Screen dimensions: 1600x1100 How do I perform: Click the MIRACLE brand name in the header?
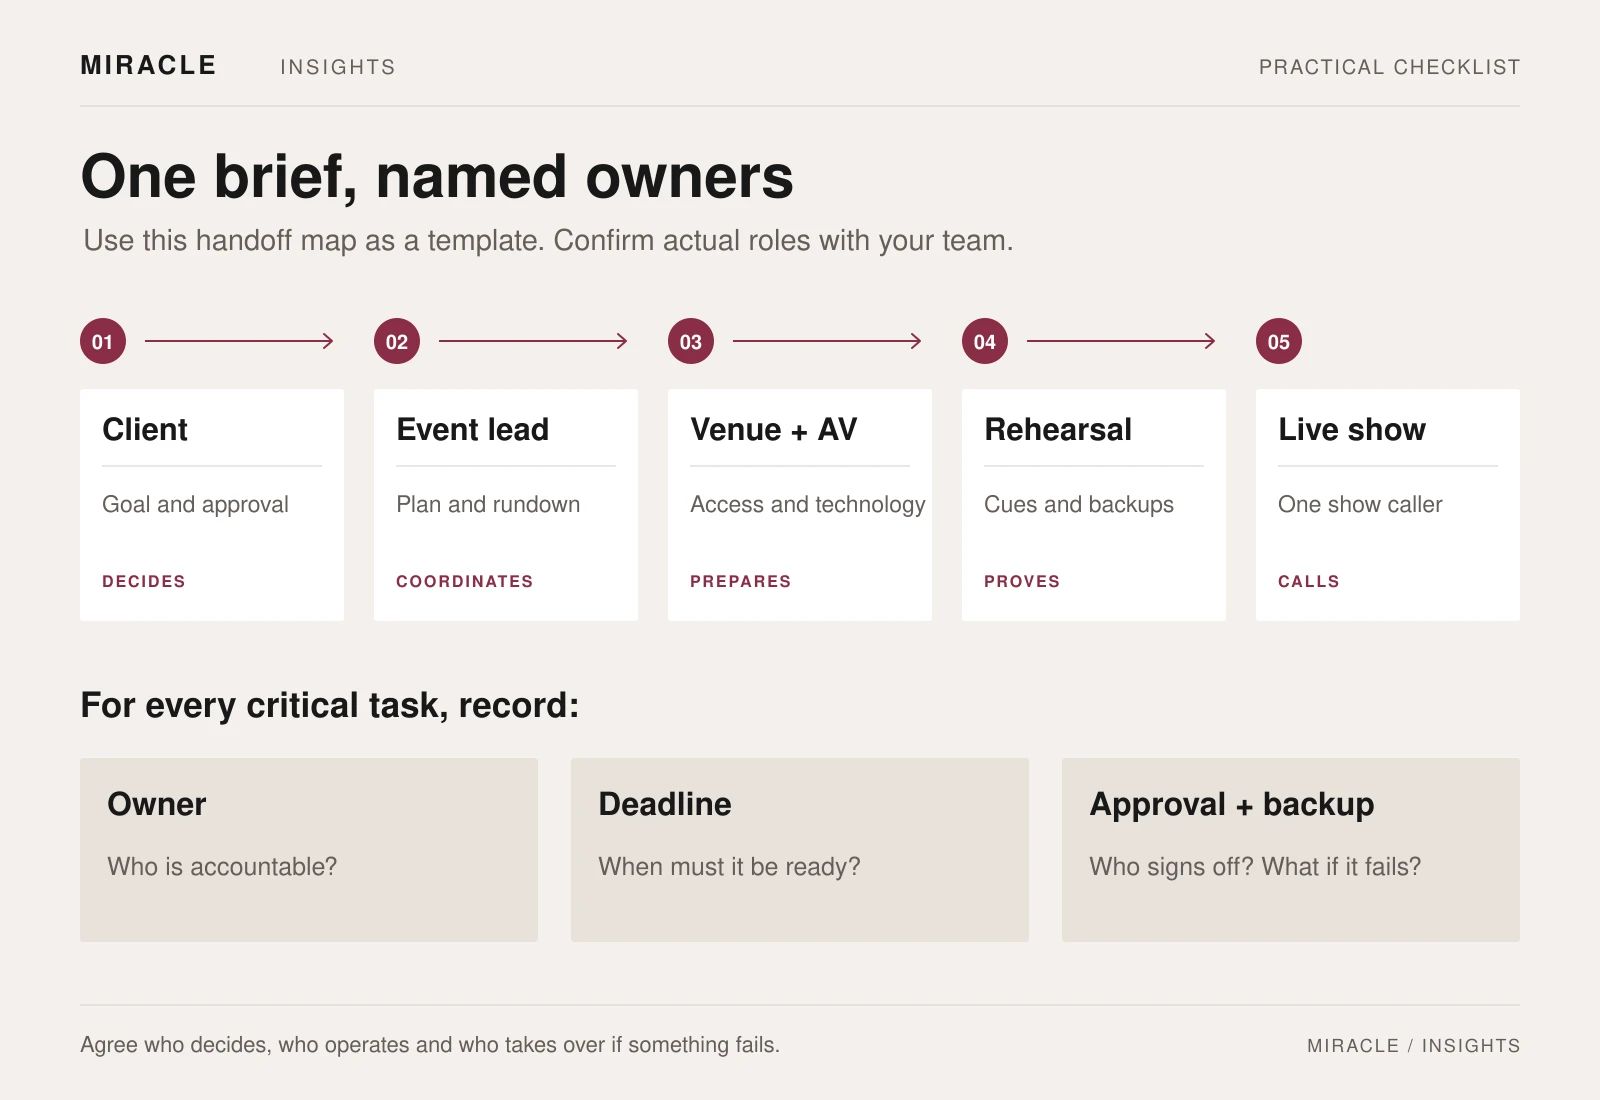148,66
